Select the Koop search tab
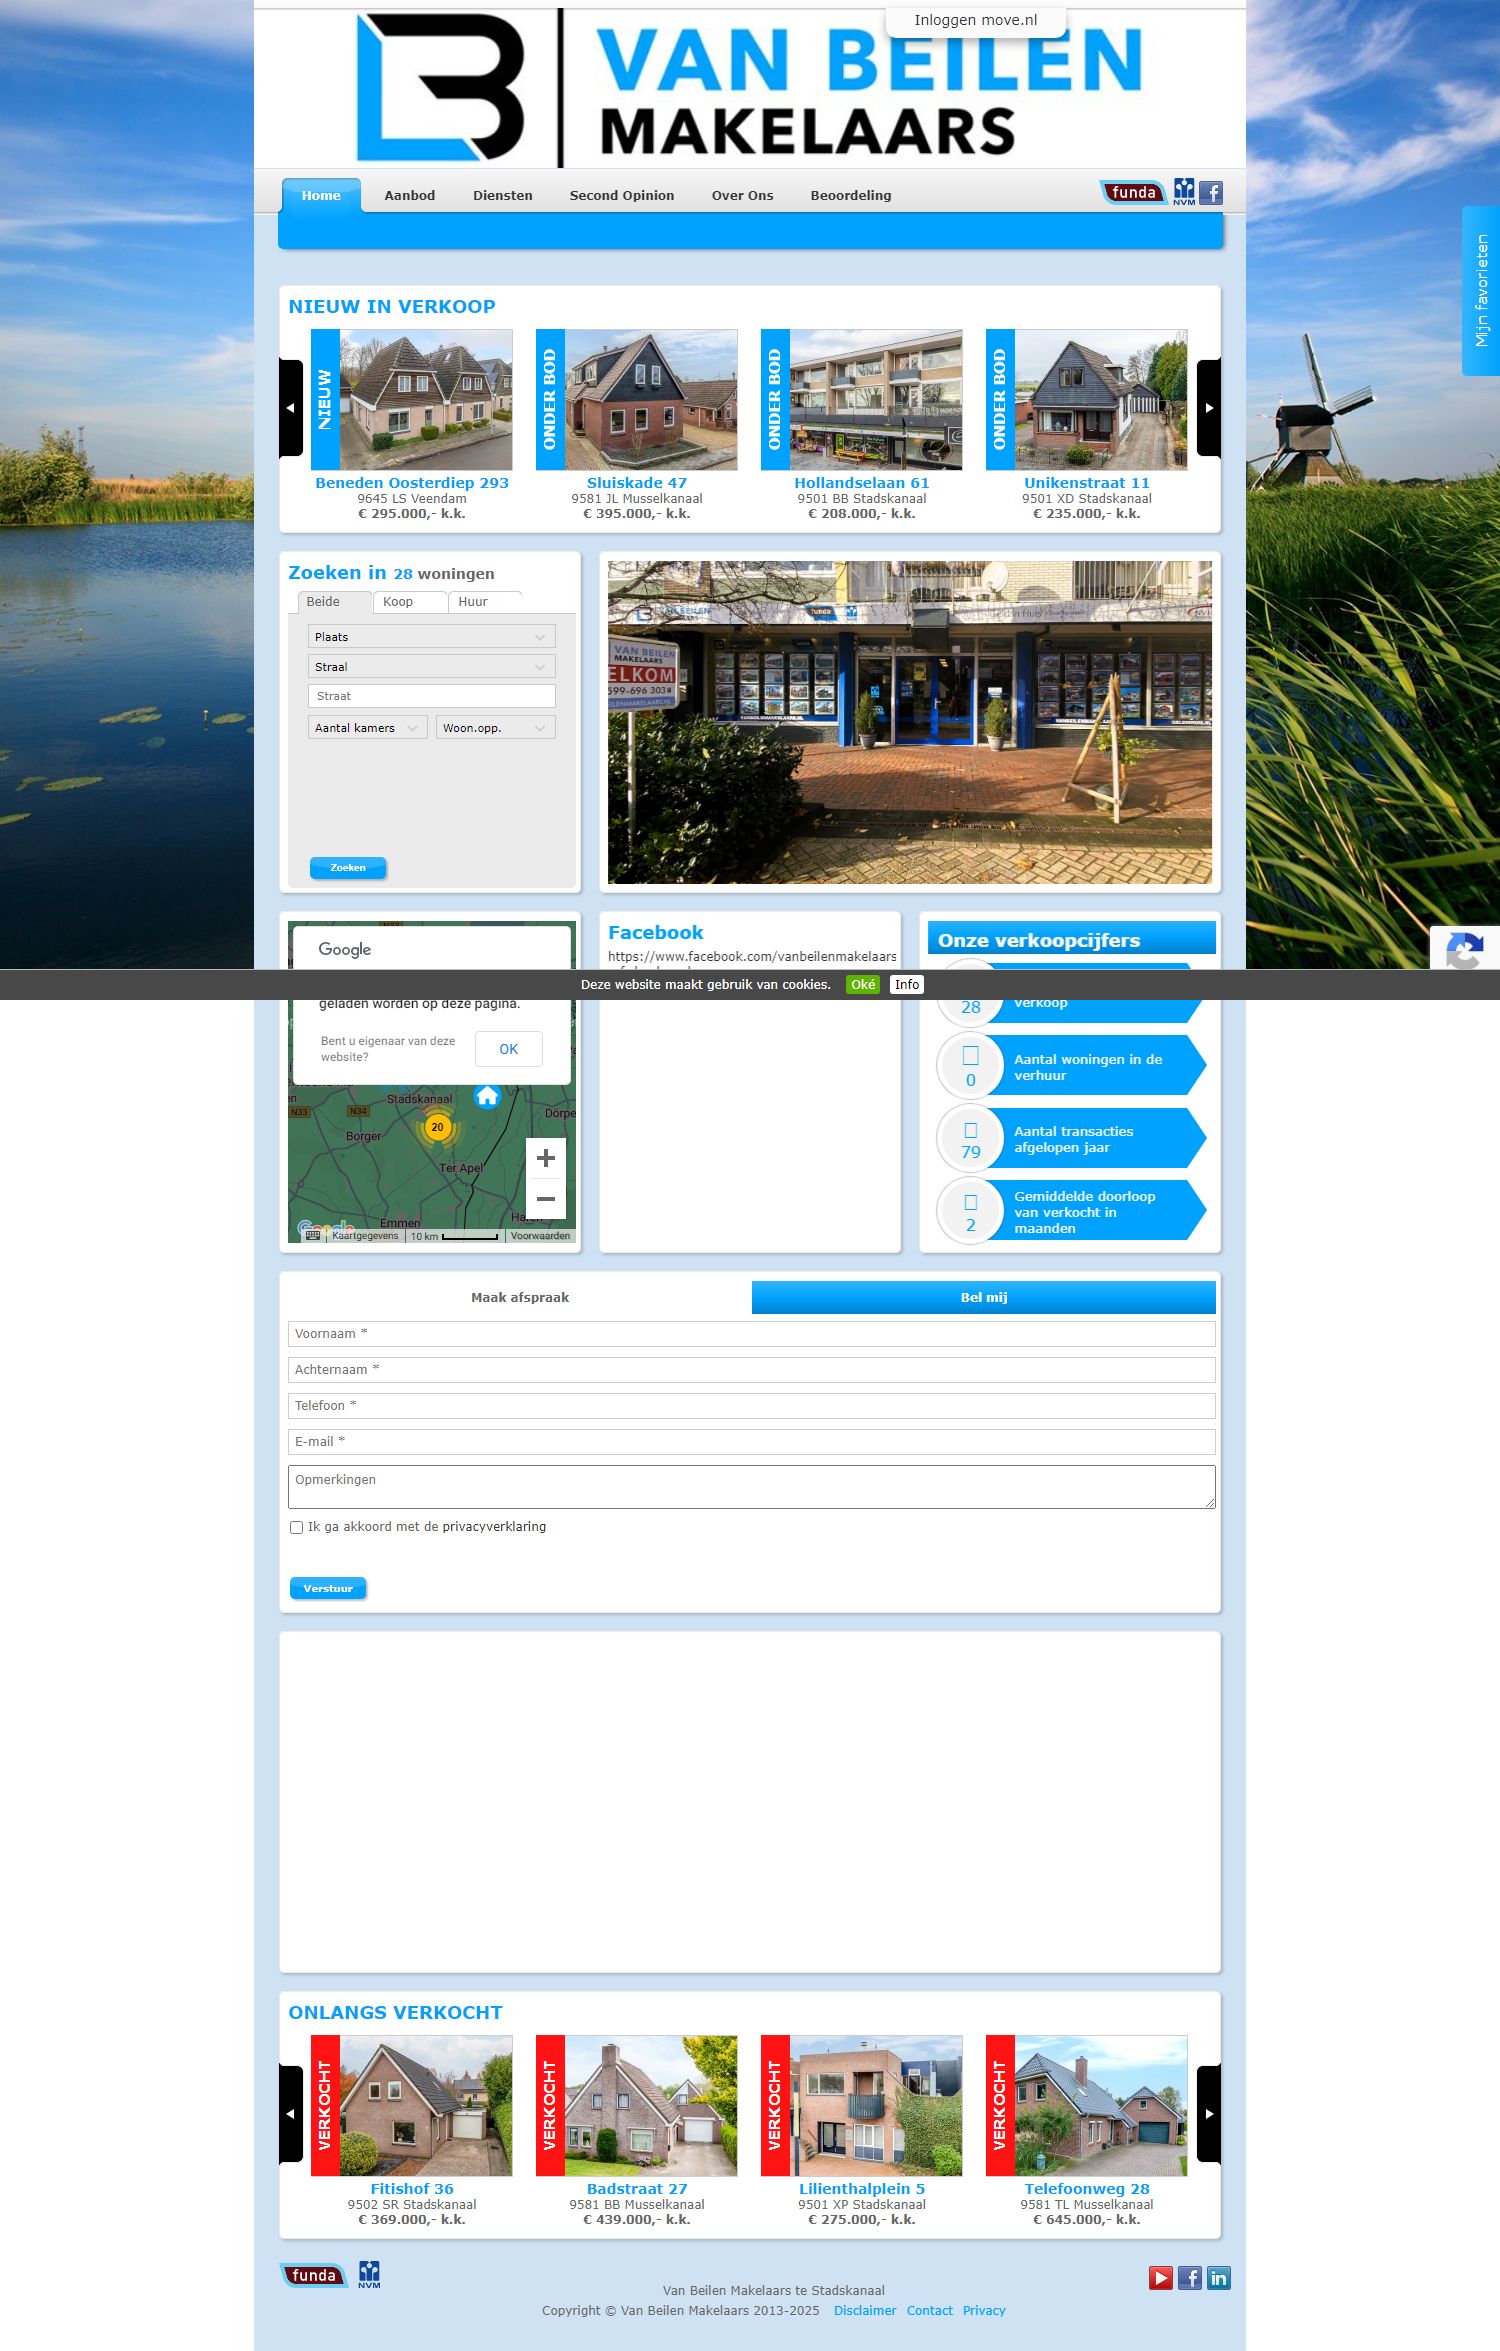 point(410,602)
